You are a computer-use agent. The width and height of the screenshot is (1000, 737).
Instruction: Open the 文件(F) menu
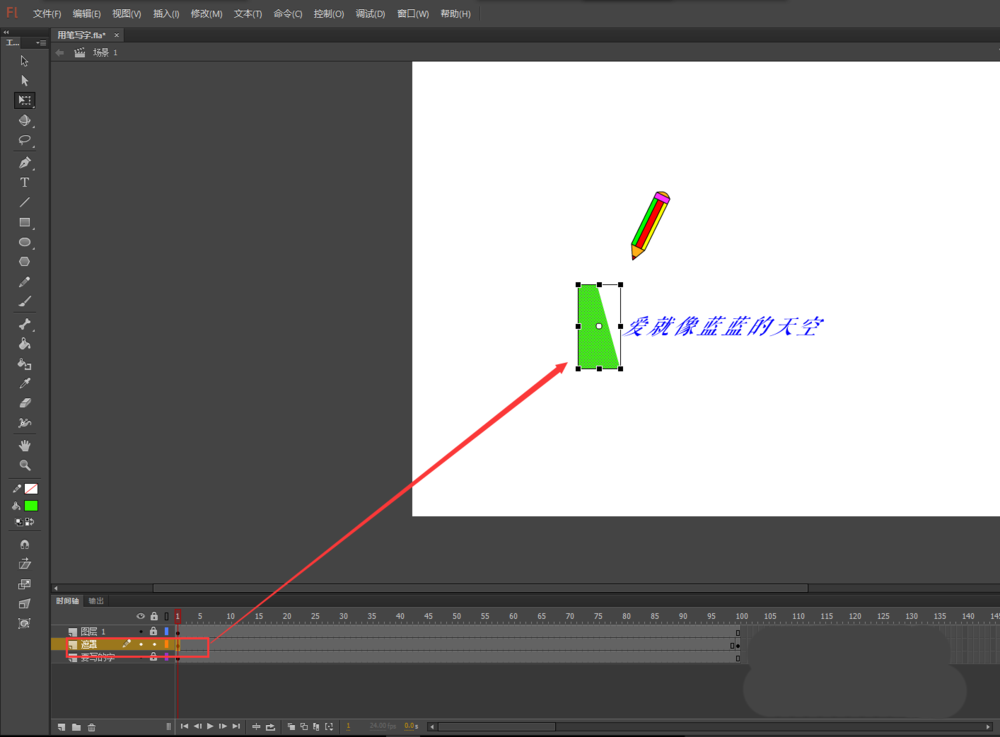tap(47, 14)
